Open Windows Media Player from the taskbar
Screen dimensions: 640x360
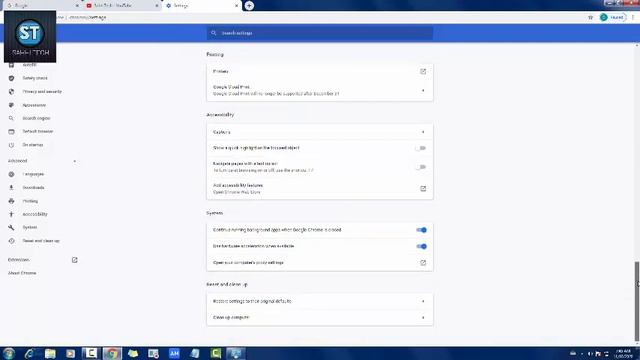(x=71, y=353)
